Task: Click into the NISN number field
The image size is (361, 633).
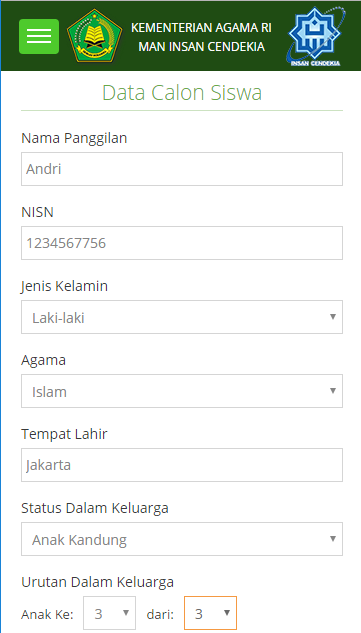Action: coord(182,243)
